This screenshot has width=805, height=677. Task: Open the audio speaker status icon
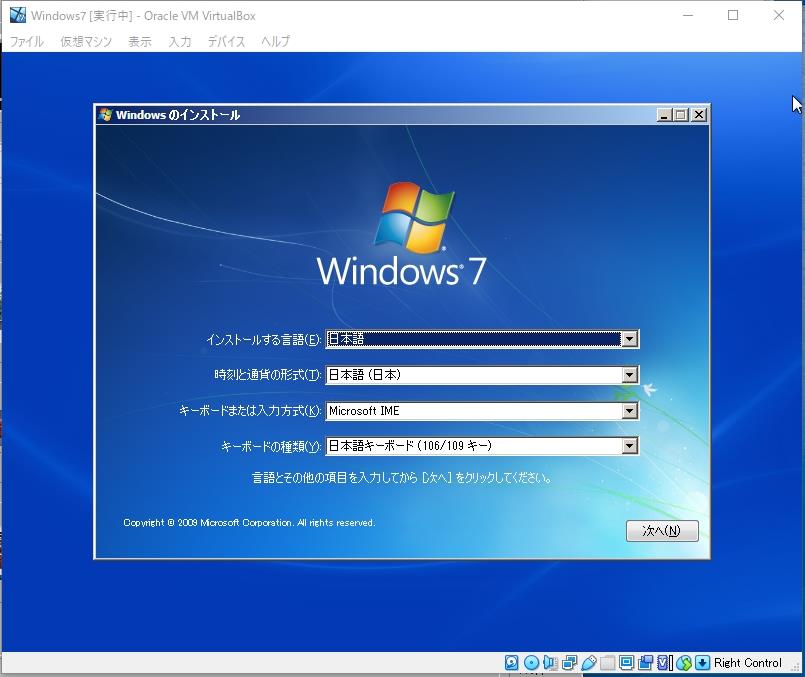[550, 663]
